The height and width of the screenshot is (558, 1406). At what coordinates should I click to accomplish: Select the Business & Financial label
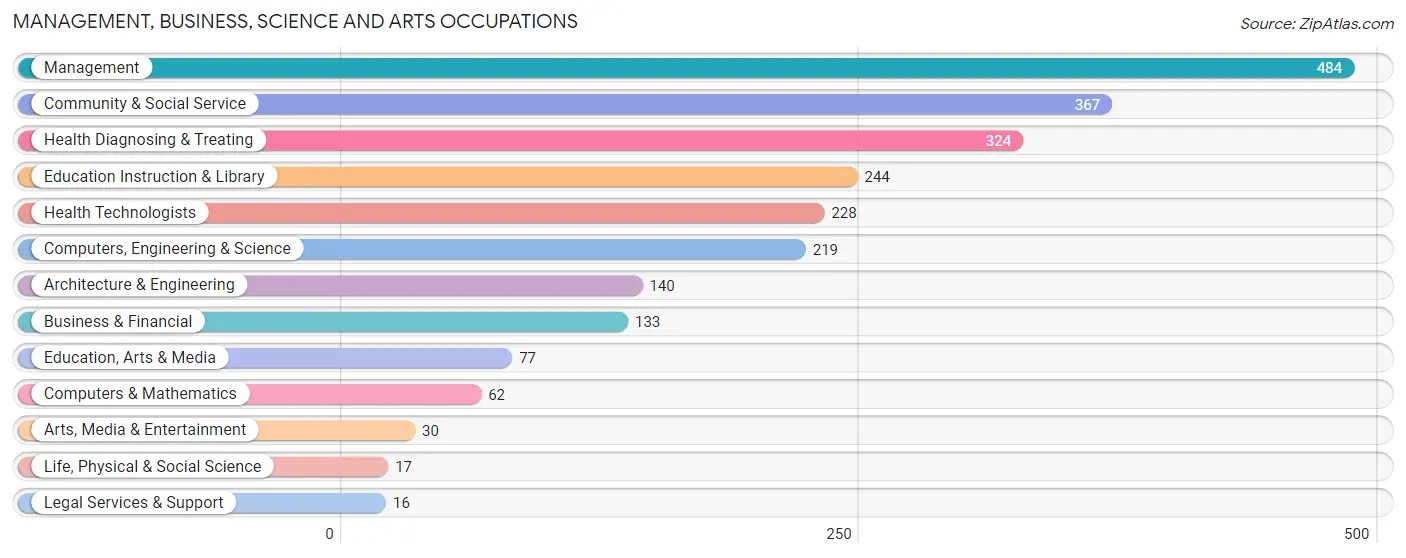[118, 322]
